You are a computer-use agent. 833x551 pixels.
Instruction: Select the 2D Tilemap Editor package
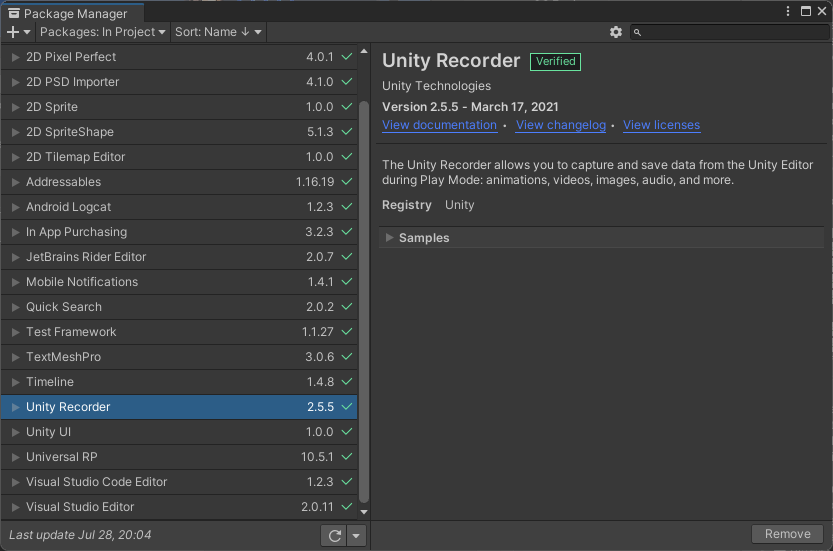(179, 157)
